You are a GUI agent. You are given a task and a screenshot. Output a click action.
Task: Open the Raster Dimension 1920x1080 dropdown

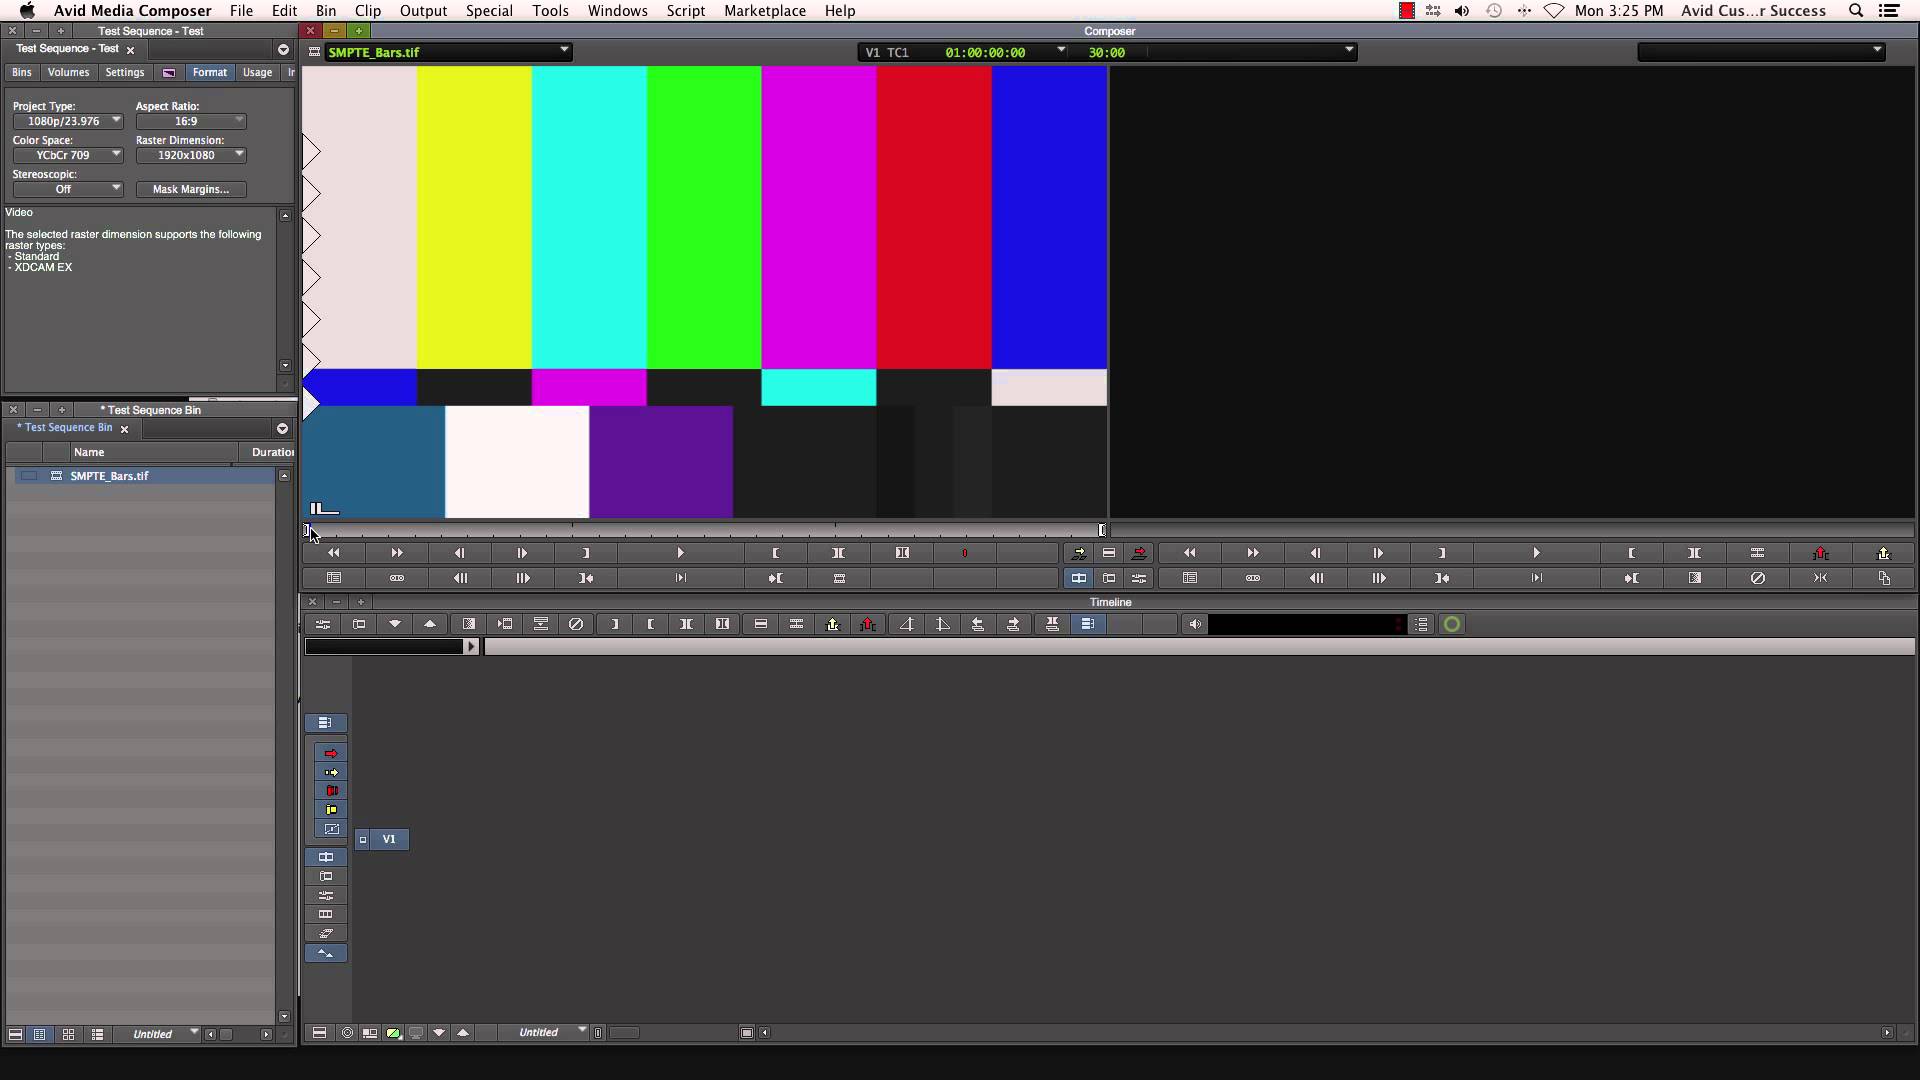[x=190, y=155]
